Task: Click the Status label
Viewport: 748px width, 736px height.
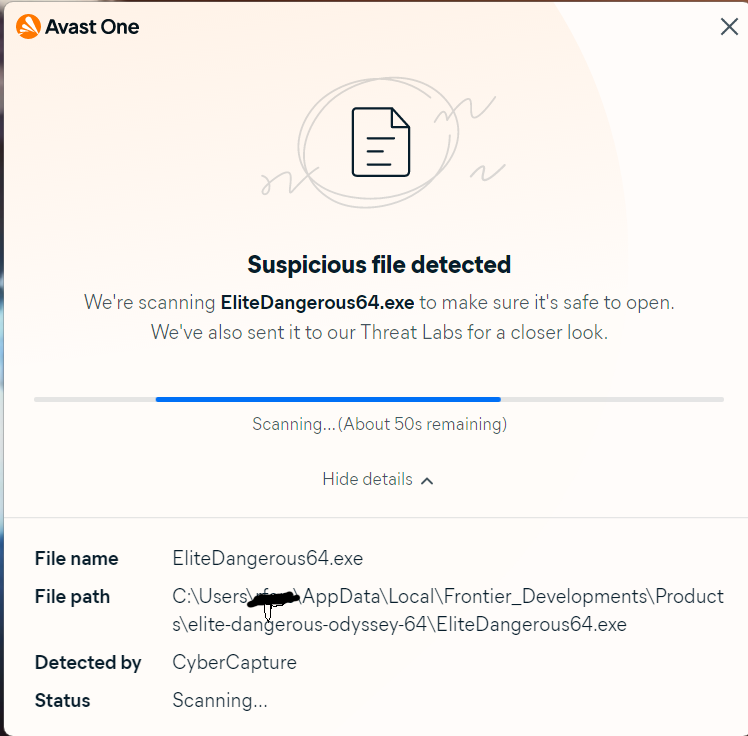Action: click(62, 700)
